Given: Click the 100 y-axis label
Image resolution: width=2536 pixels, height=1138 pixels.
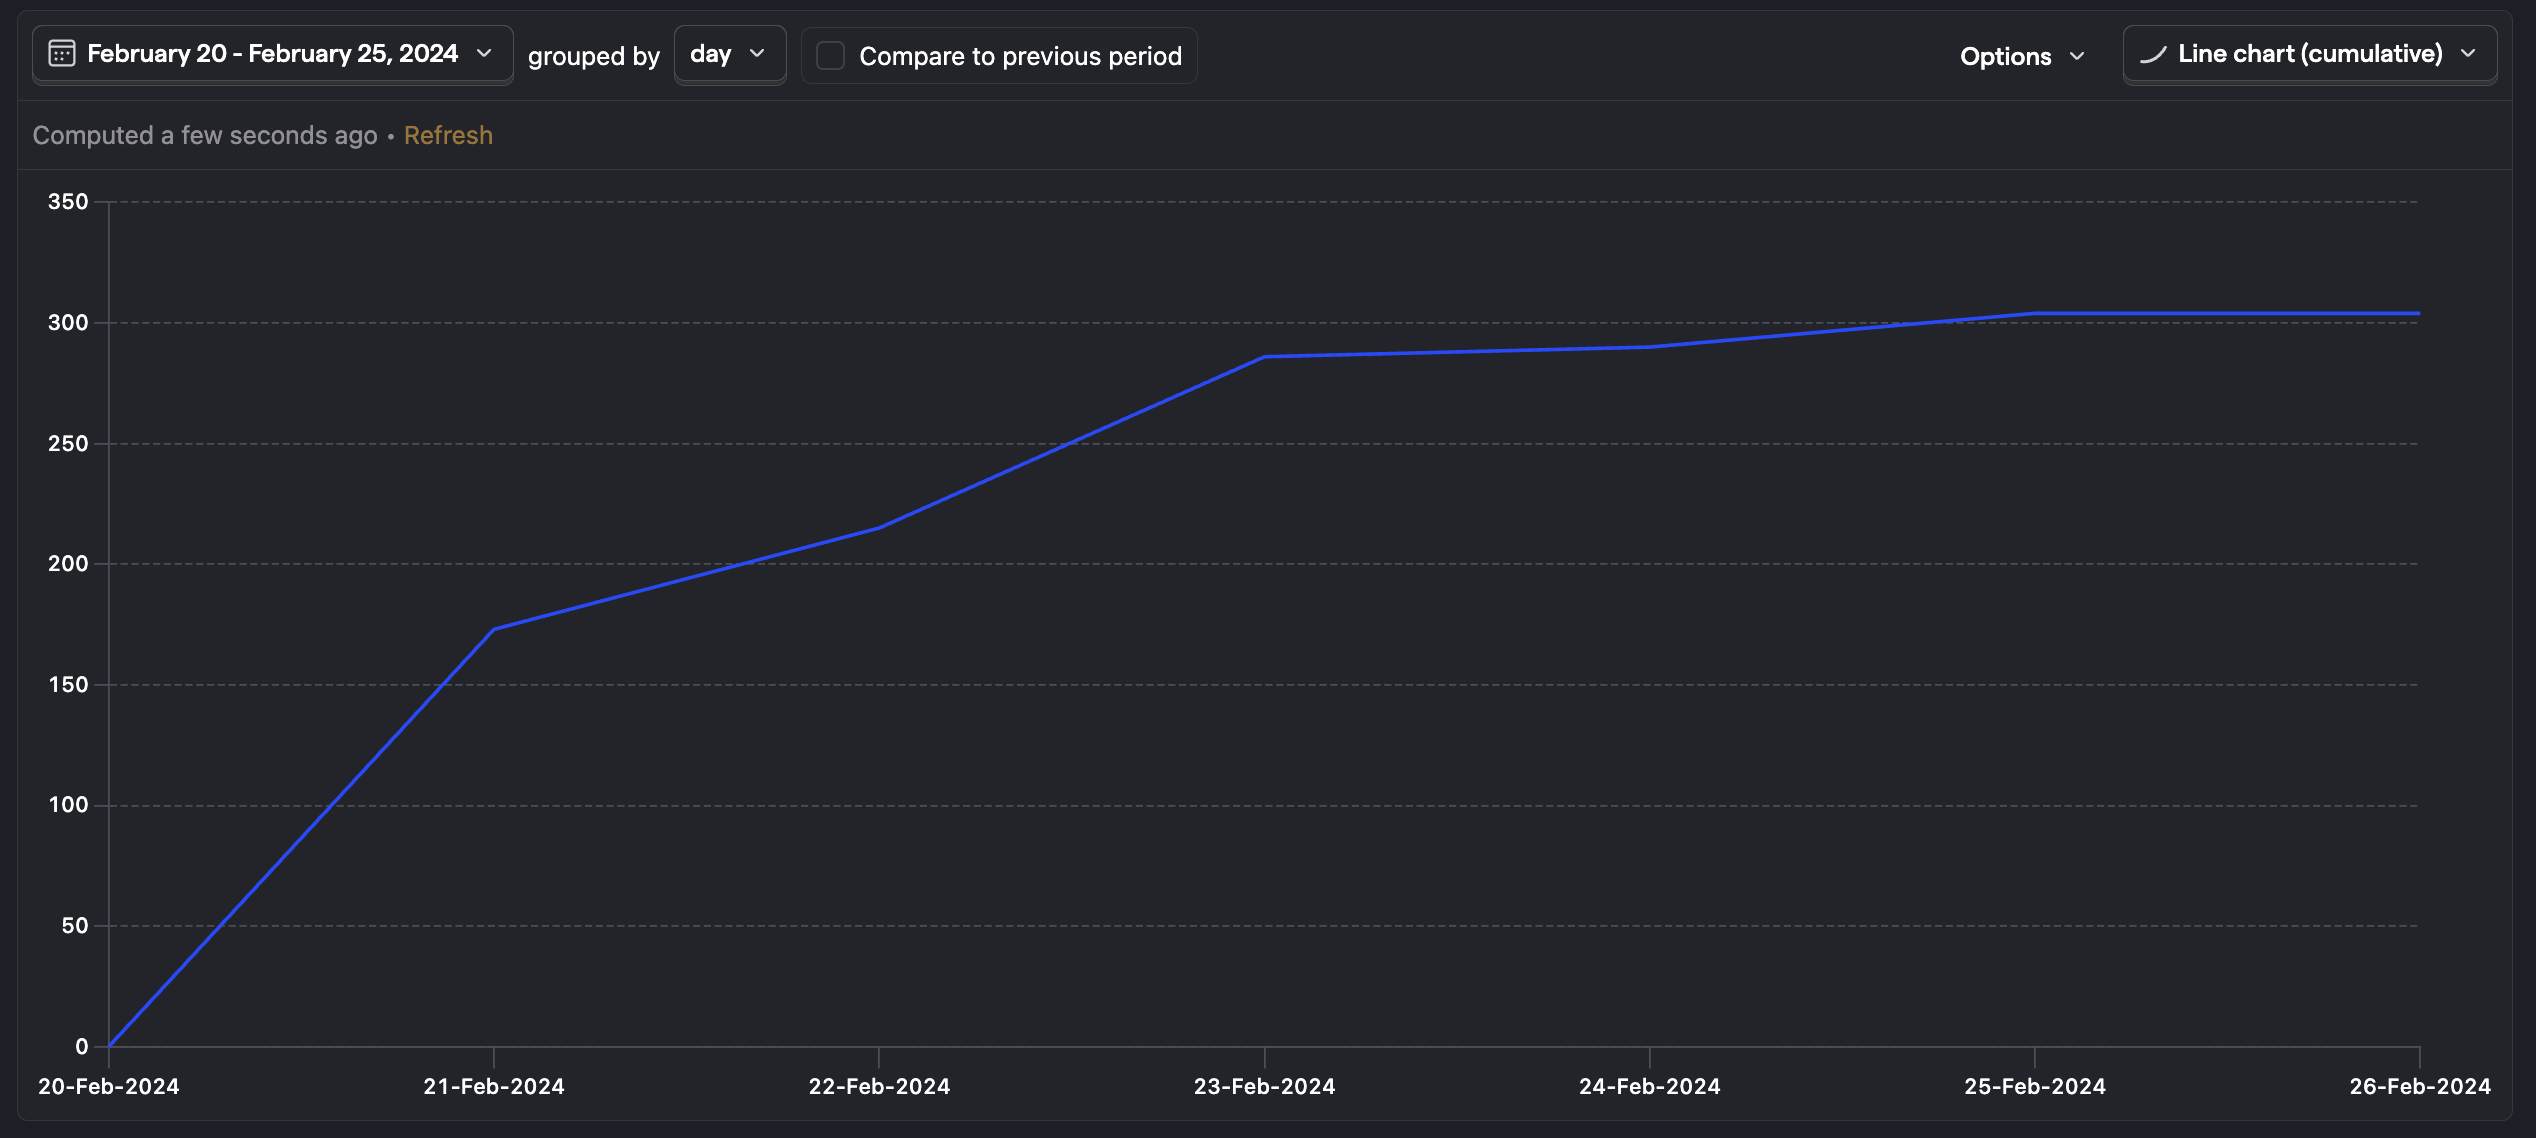Looking at the screenshot, I should (68, 805).
